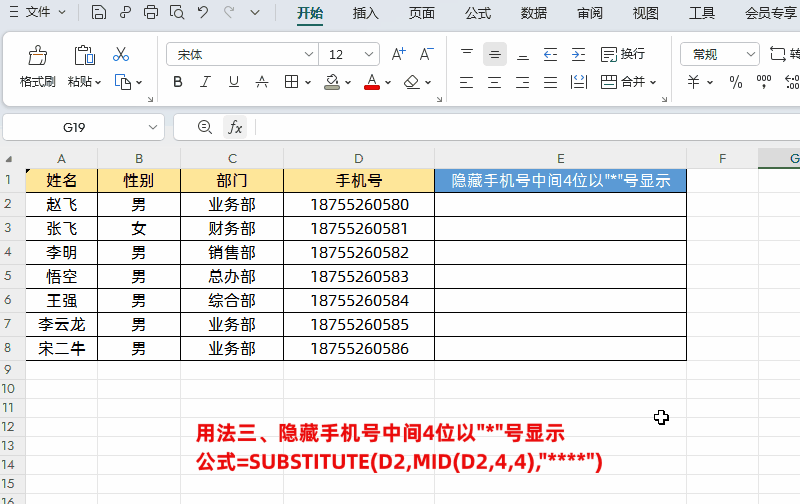Click the percent style icon

(736, 82)
